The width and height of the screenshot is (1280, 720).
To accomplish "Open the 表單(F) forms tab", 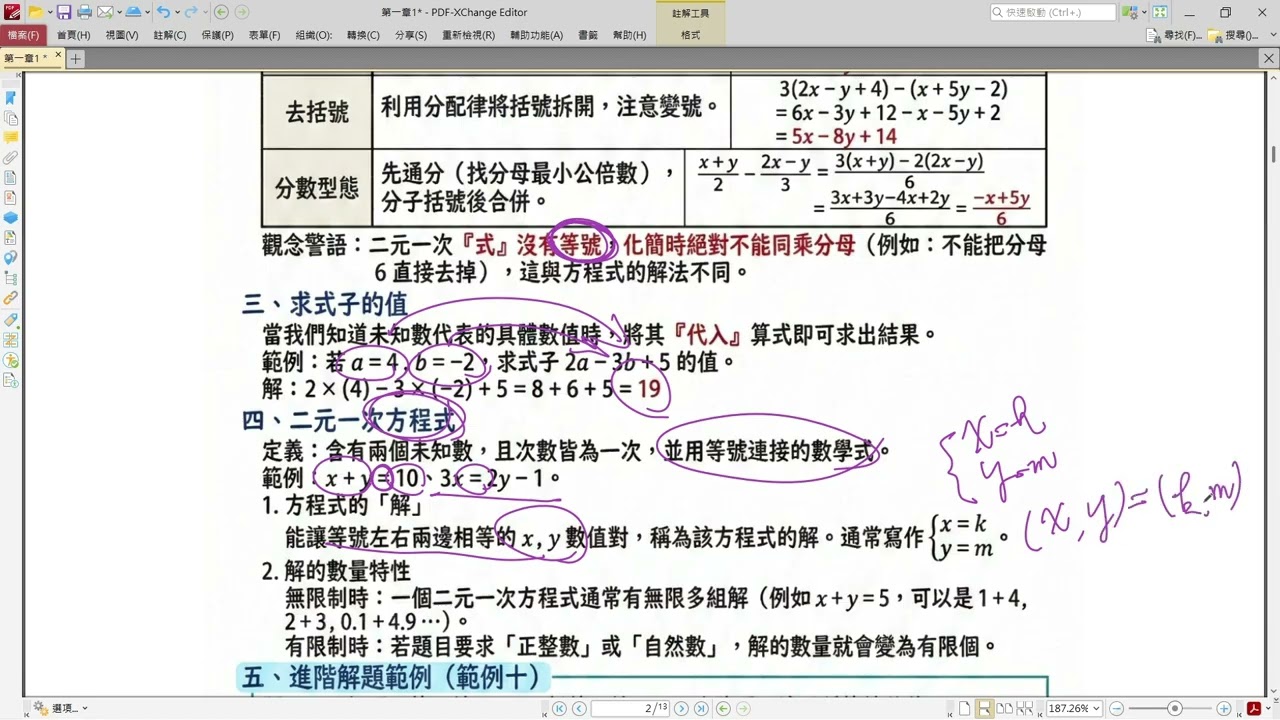I will (265, 35).
